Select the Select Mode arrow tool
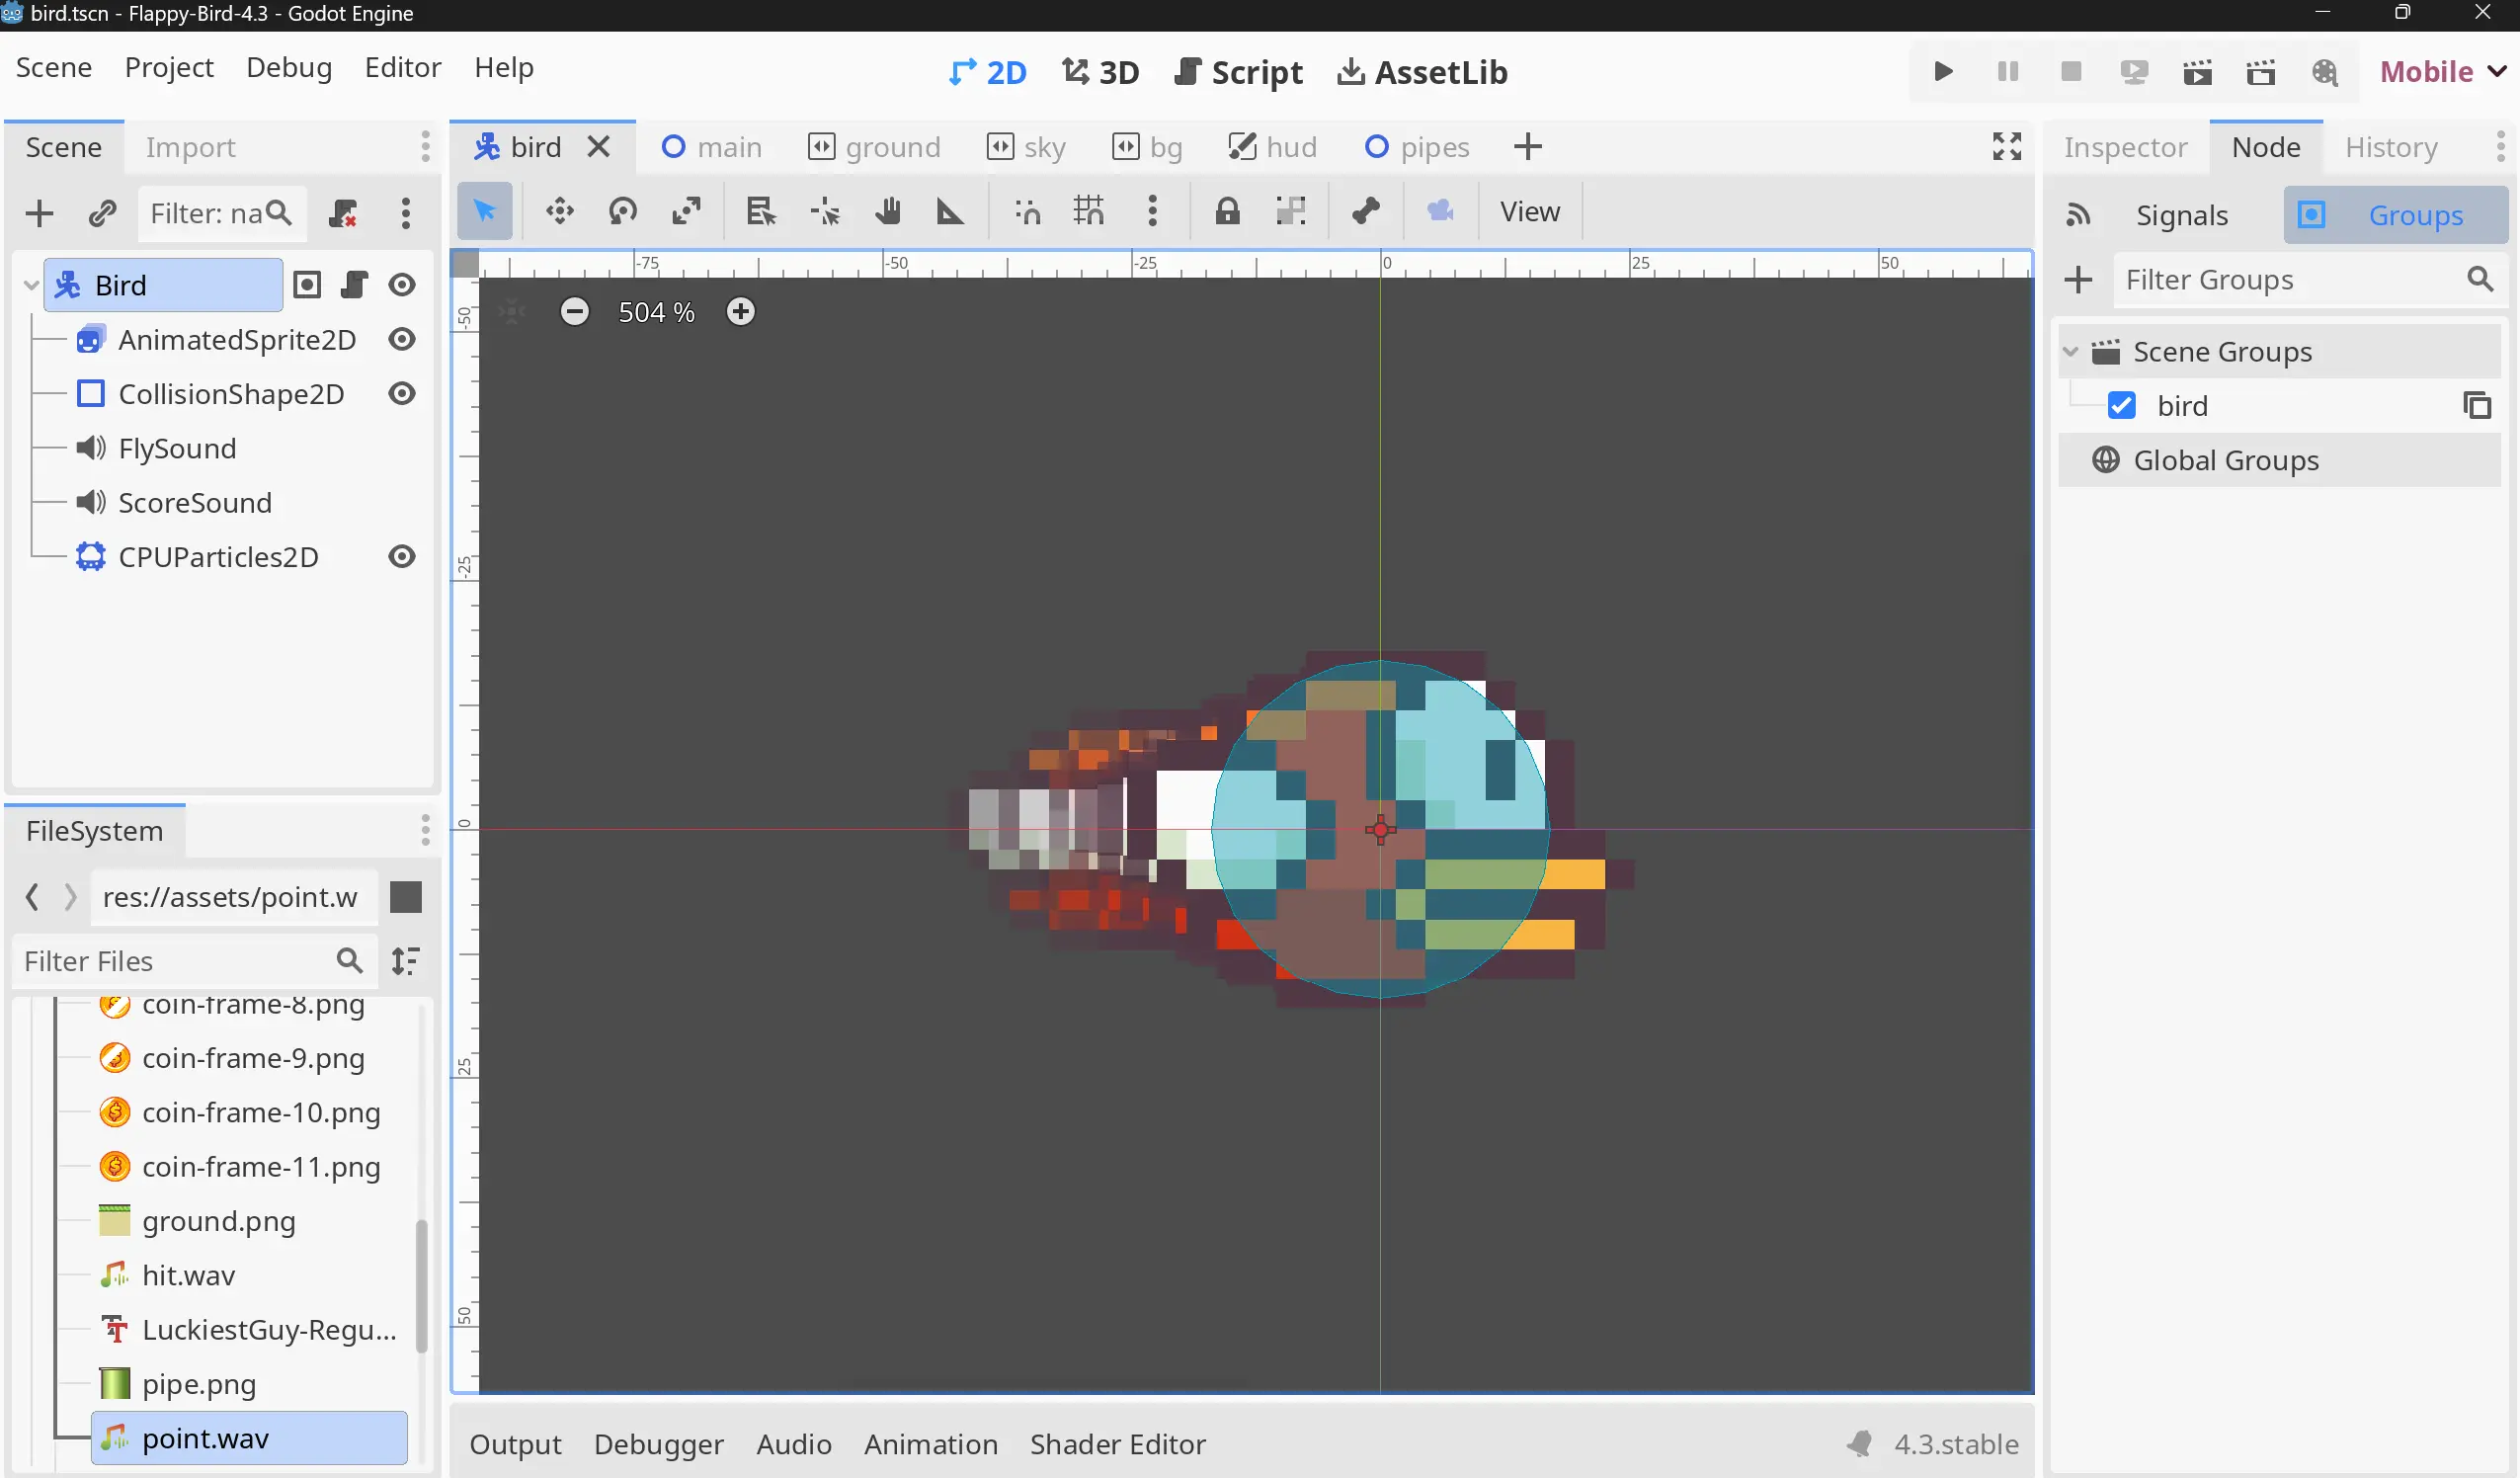 click(x=484, y=211)
